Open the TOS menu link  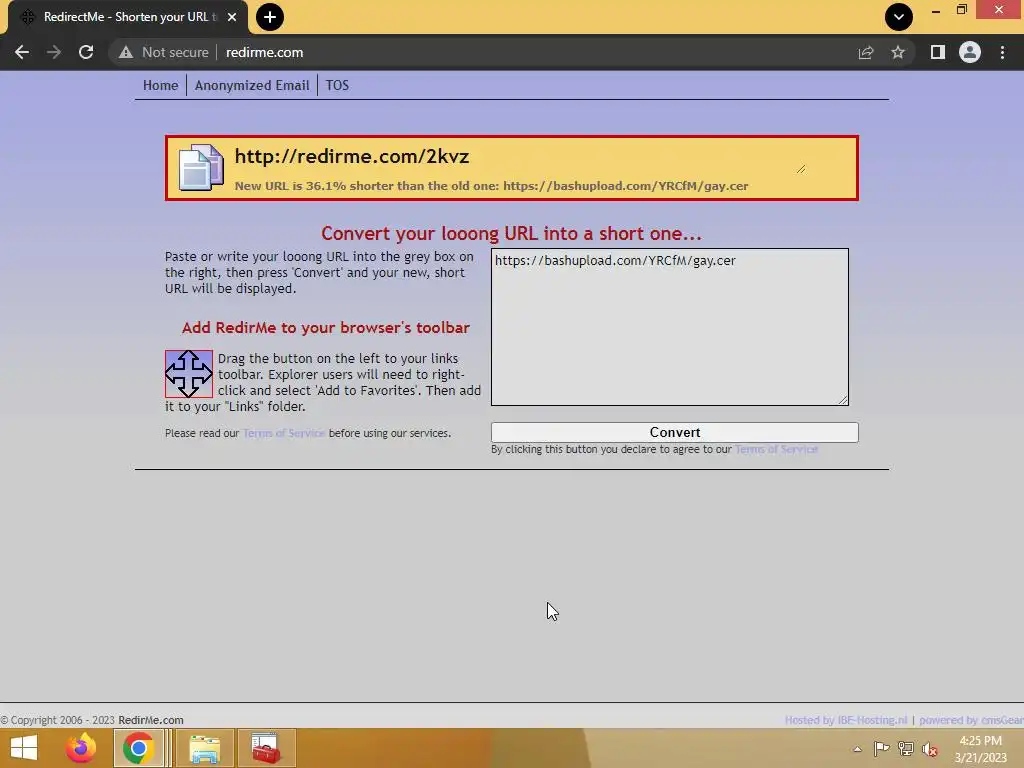337,86
